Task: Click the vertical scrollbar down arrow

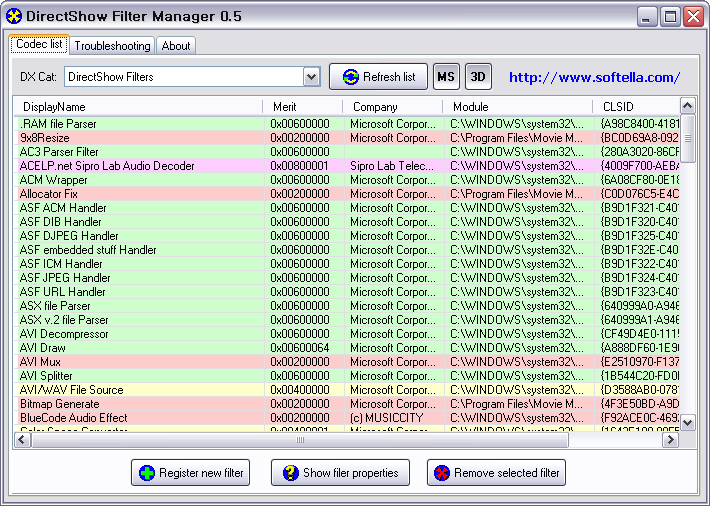Action: pos(688,423)
